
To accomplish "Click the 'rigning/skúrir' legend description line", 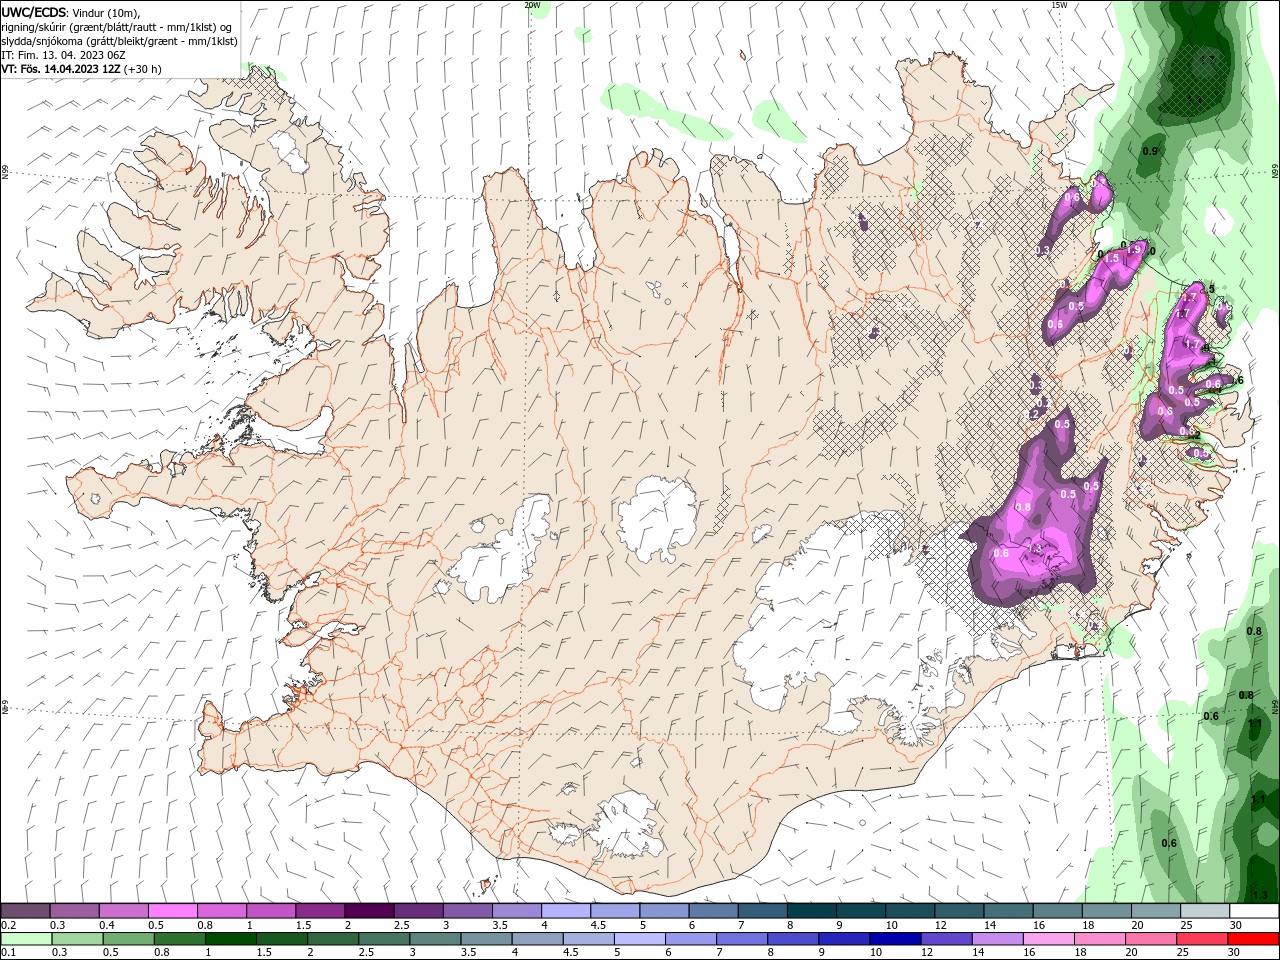I will click(117, 27).
